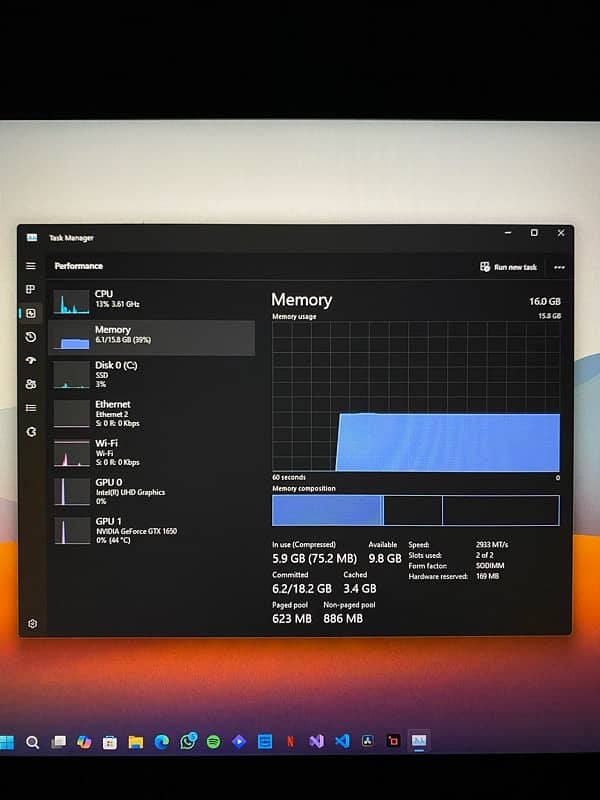
Task: Open Task Manager settings gear
Action: coord(32,623)
